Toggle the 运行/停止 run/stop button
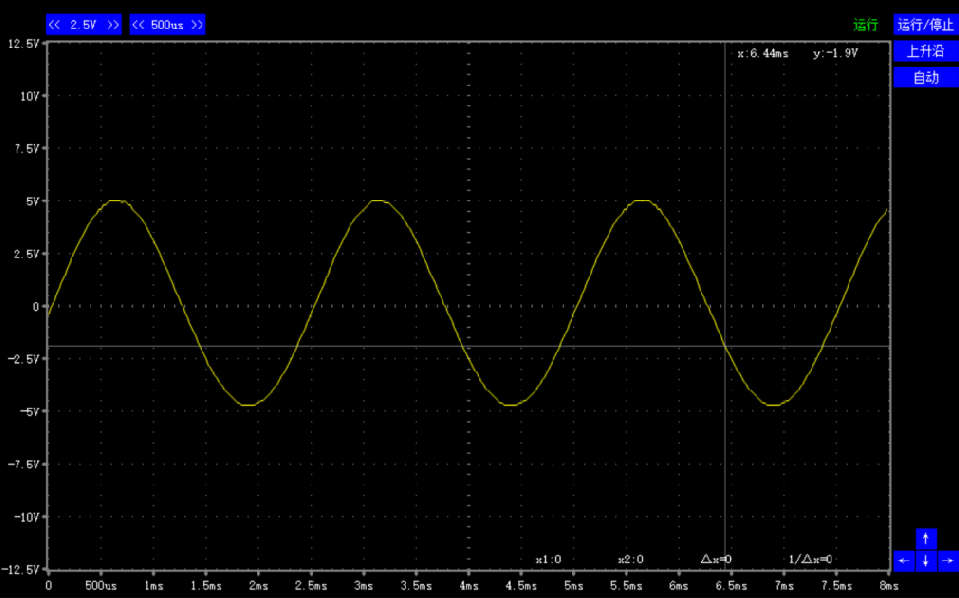The width and height of the screenshot is (959, 598). tap(926, 24)
